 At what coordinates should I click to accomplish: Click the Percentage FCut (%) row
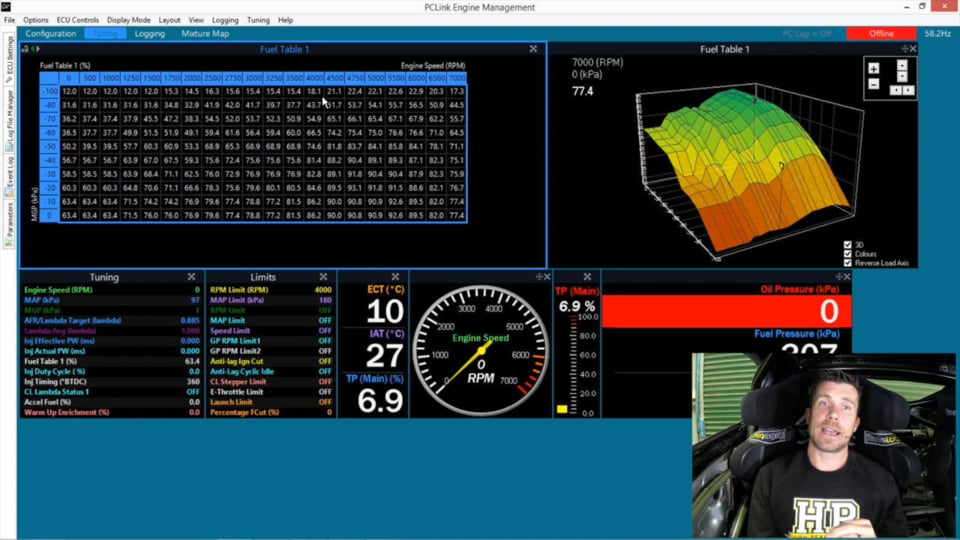click(x=271, y=413)
